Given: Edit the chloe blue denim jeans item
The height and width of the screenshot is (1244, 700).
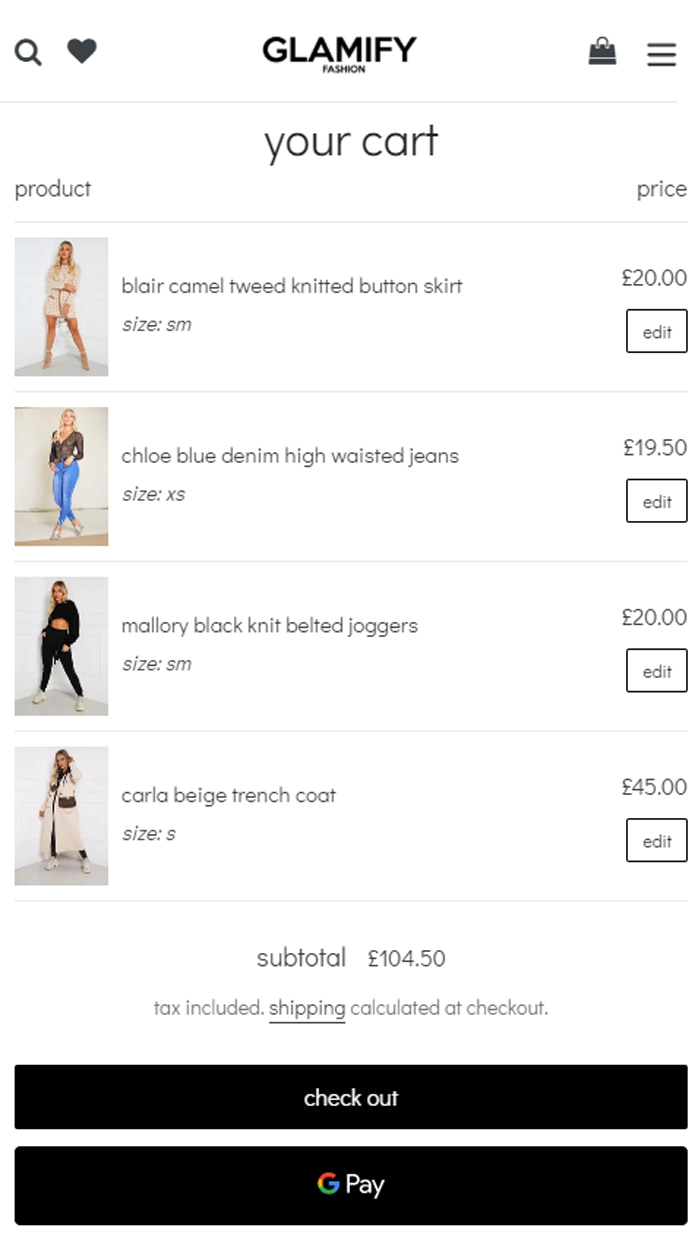Looking at the screenshot, I should coord(656,501).
